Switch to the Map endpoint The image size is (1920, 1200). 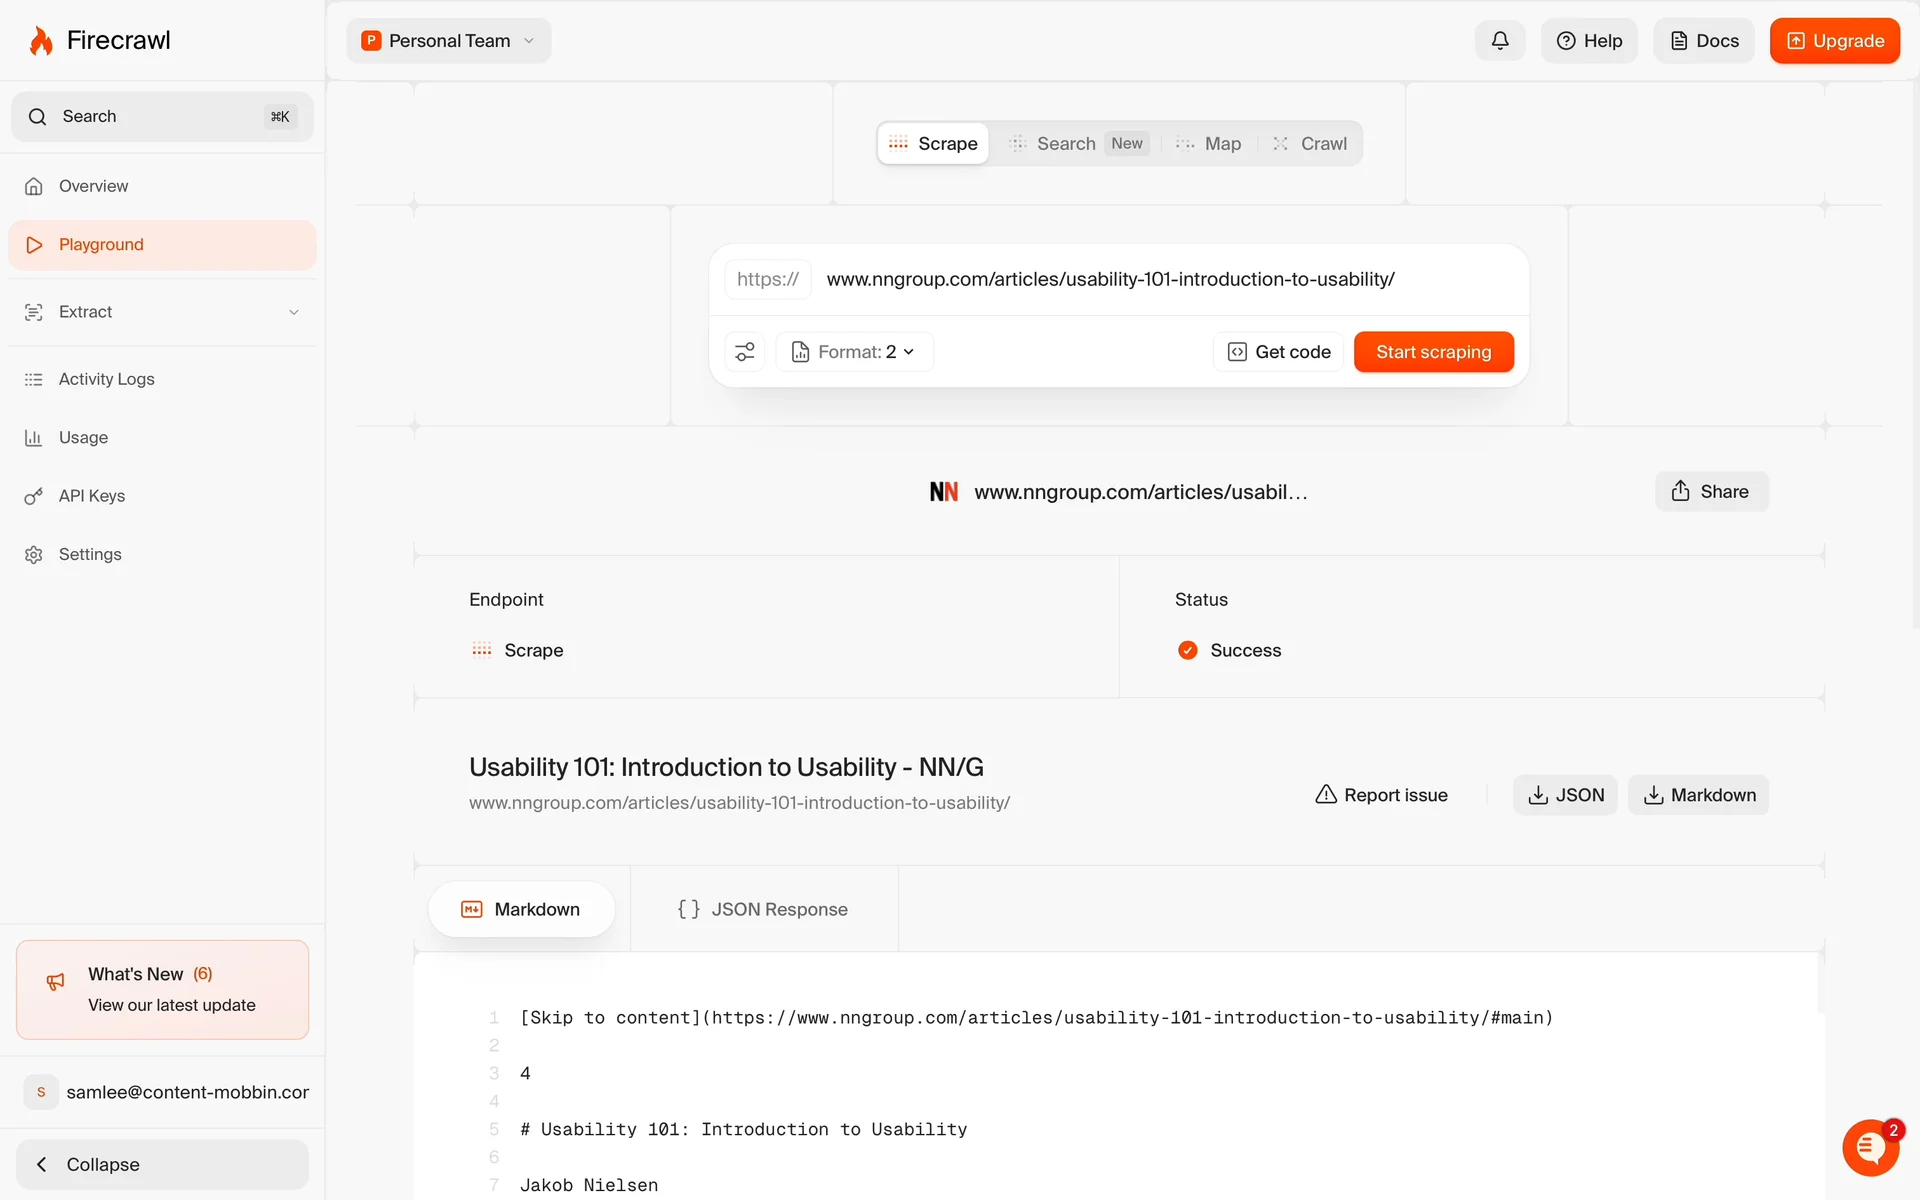[x=1210, y=144]
